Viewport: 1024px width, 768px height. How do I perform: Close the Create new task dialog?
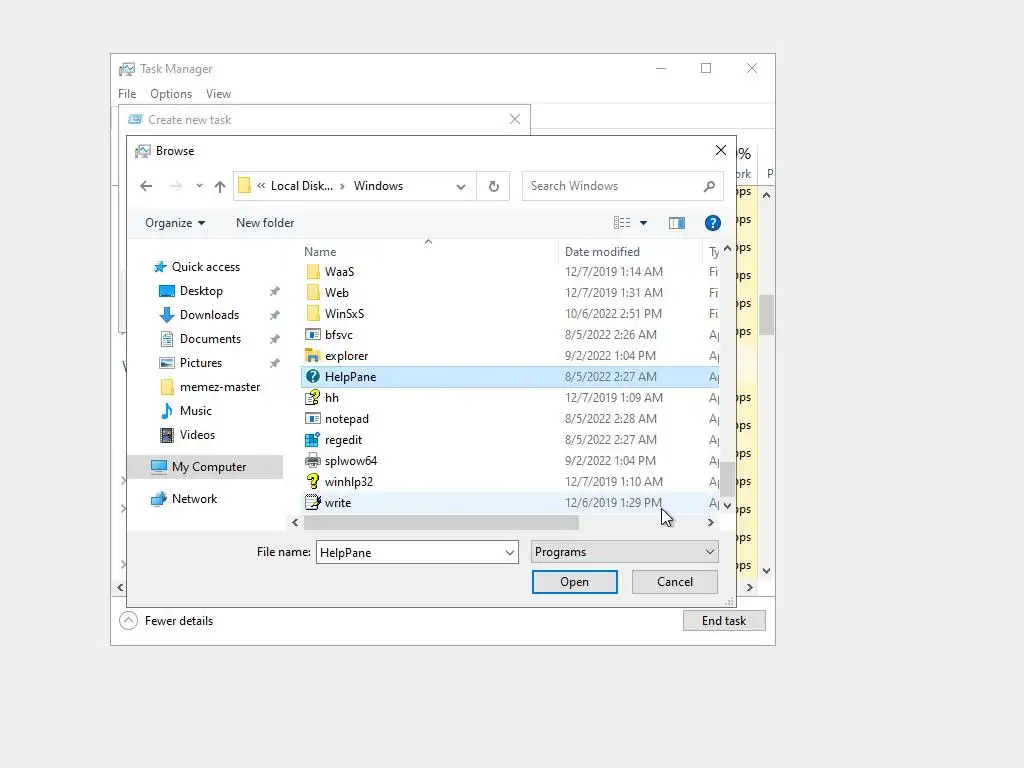[515, 119]
